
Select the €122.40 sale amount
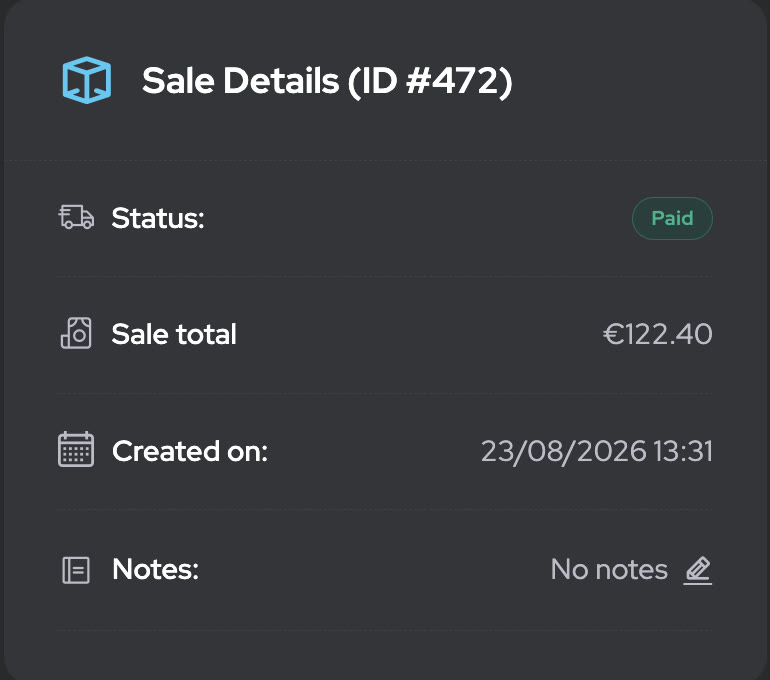658,334
